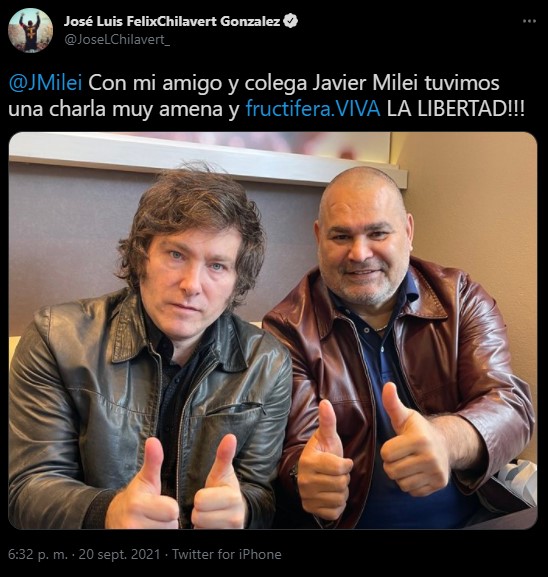Screen dimensions: 548x577
Task: Open the round profile avatar picture
Action: pyautogui.click(x=31, y=31)
